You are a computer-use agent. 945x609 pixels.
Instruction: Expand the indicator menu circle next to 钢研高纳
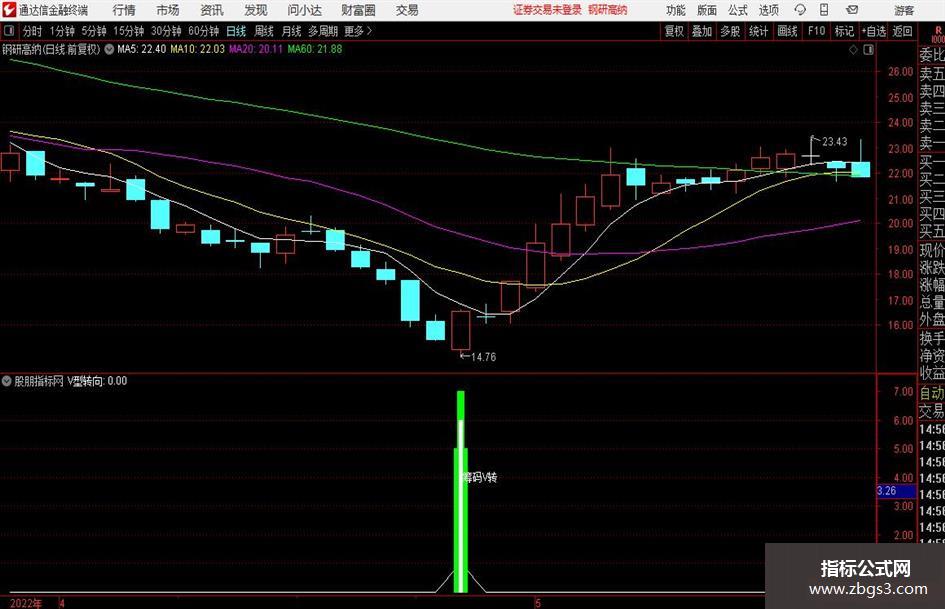click(x=109, y=49)
